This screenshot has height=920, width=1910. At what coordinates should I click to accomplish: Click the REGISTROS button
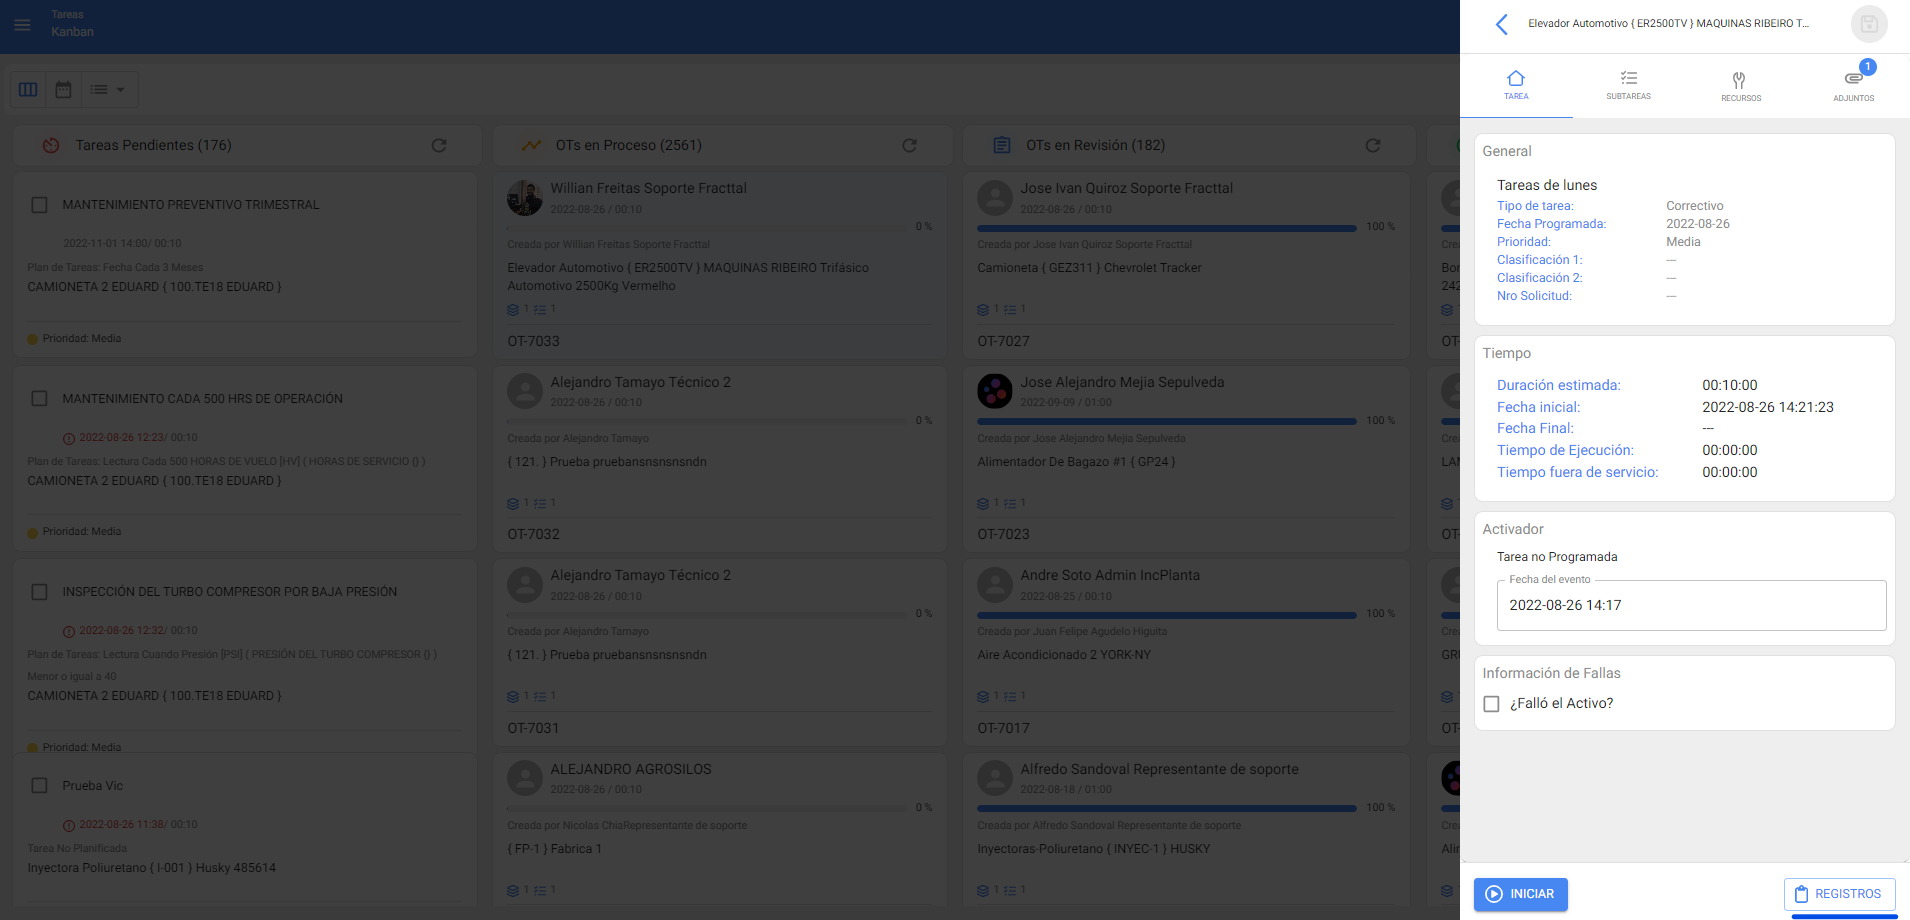(1838, 894)
